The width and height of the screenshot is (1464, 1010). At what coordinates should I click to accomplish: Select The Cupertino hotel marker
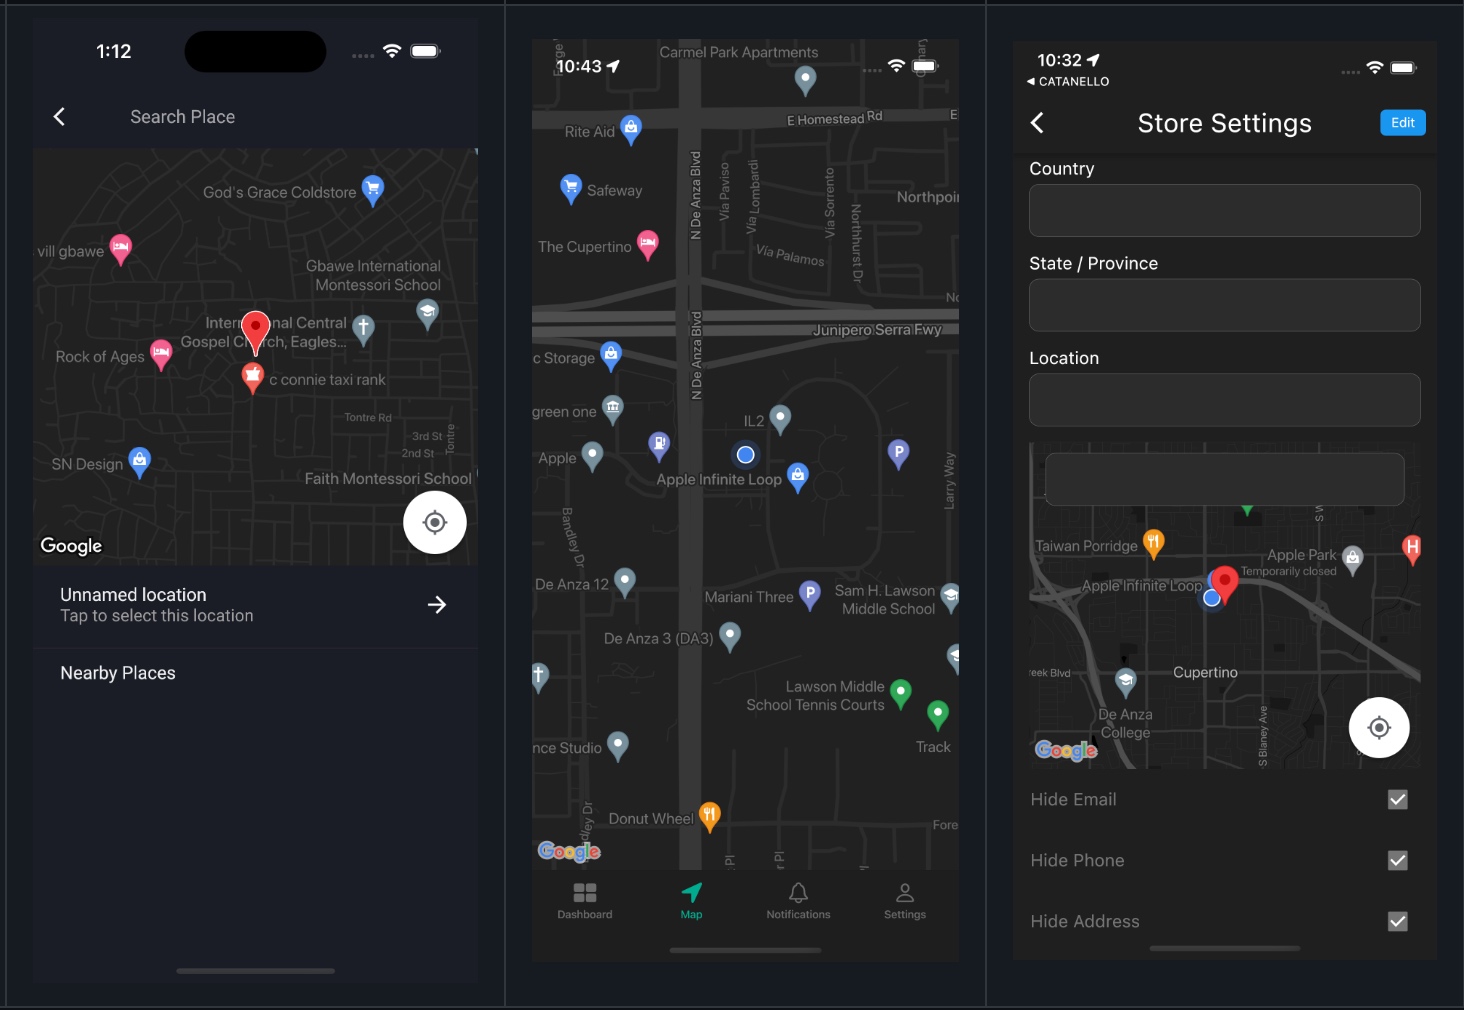coord(648,244)
